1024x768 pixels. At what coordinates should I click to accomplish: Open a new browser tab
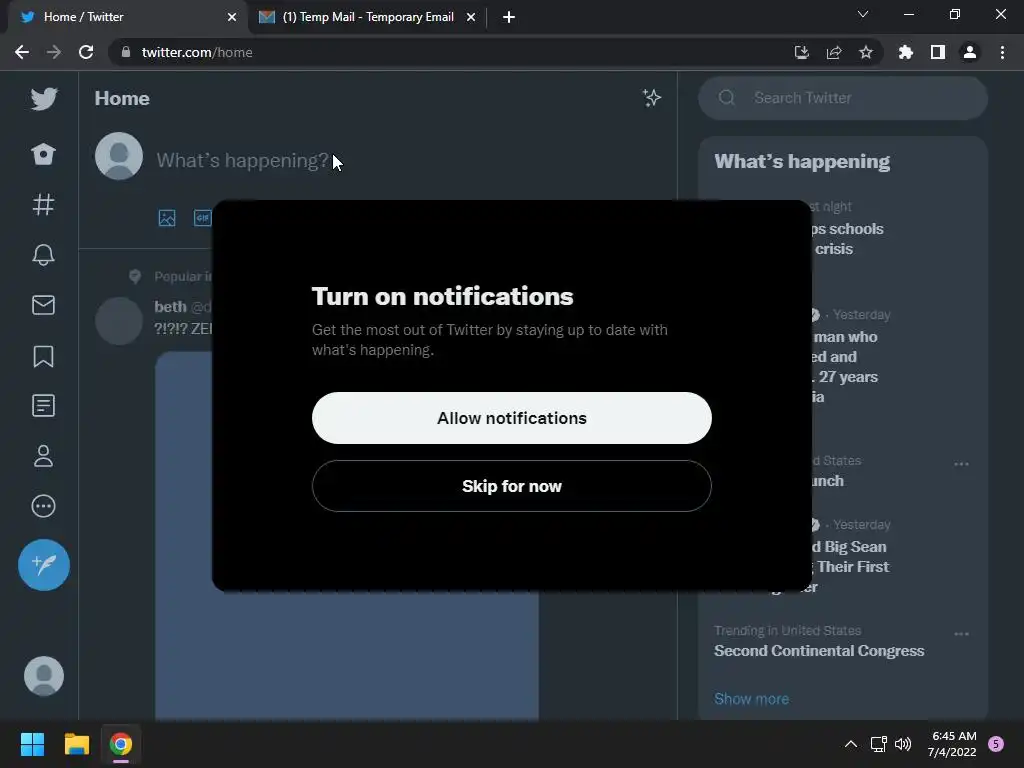[x=509, y=17]
